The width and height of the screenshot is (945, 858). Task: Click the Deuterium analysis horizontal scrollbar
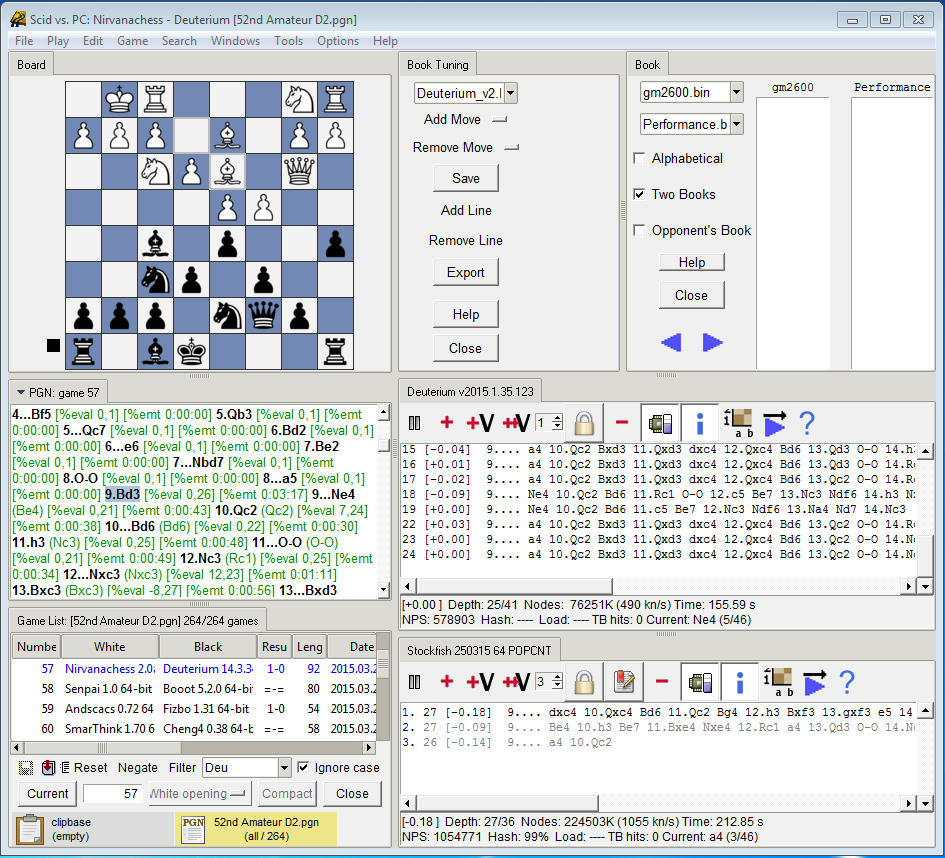[658, 586]
